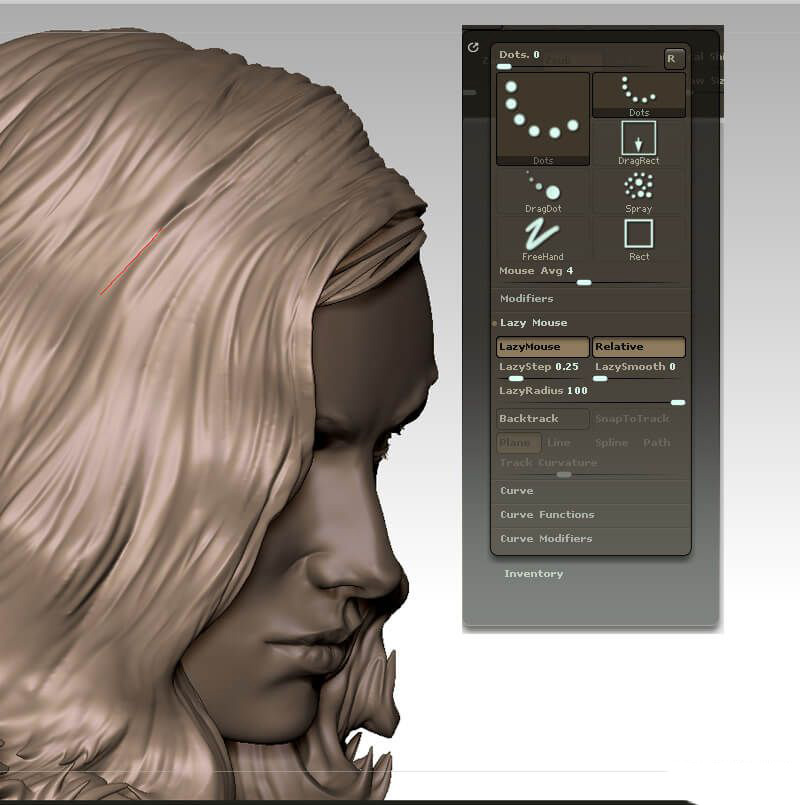
Task: Open the Curve section
Action: point(517,491)
